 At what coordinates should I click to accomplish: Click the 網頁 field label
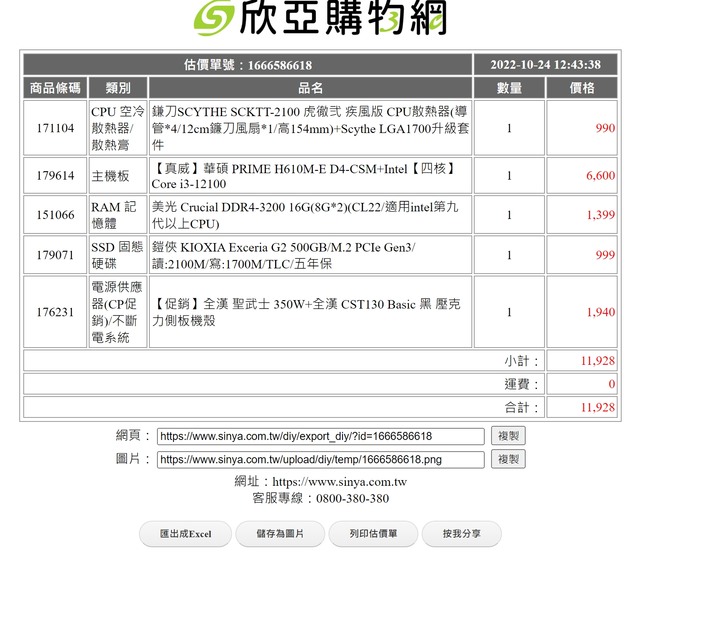pyautogui.click(x=133, y=435)
